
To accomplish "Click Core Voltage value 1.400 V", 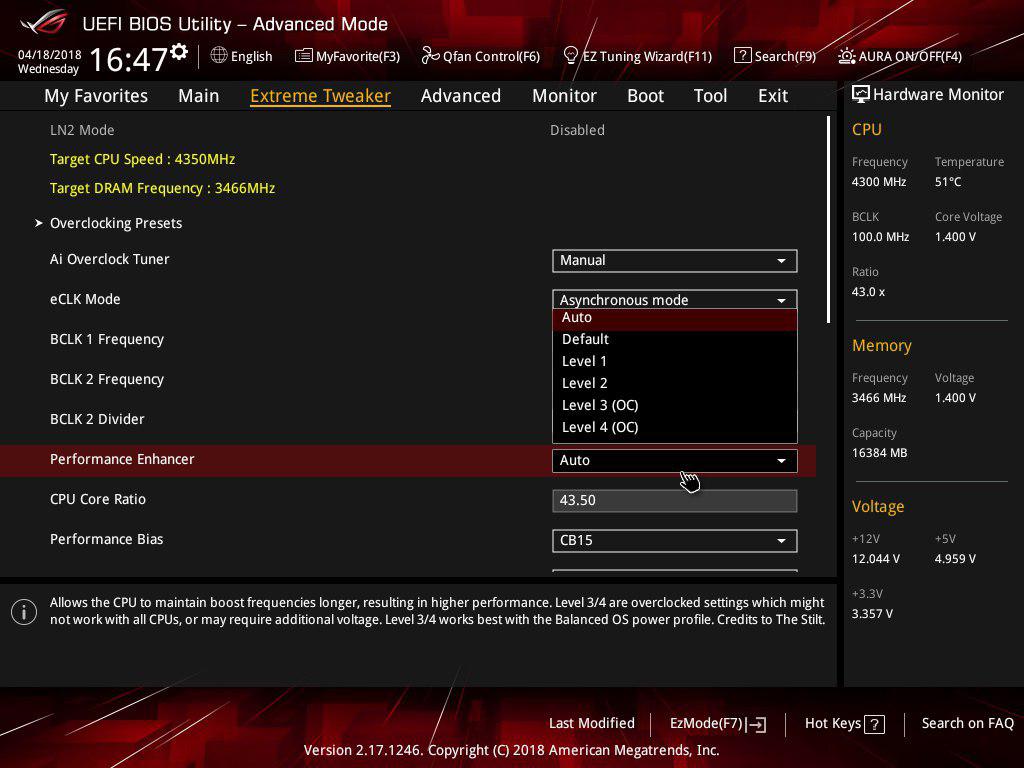I will coord(955,237).
